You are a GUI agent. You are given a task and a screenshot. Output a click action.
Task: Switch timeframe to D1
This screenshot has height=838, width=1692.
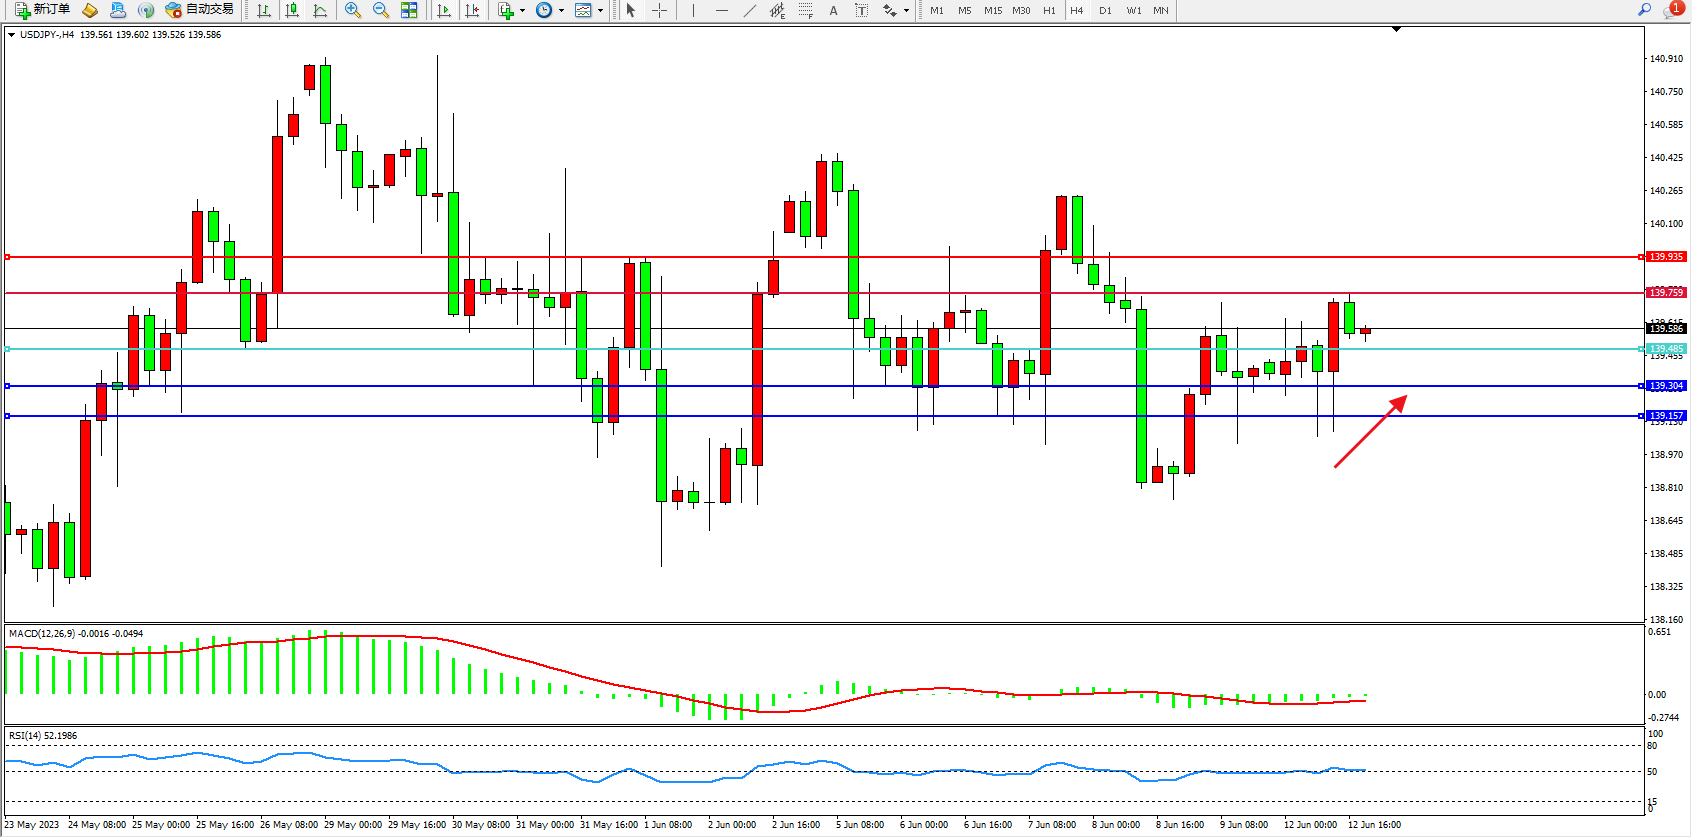1105,10
